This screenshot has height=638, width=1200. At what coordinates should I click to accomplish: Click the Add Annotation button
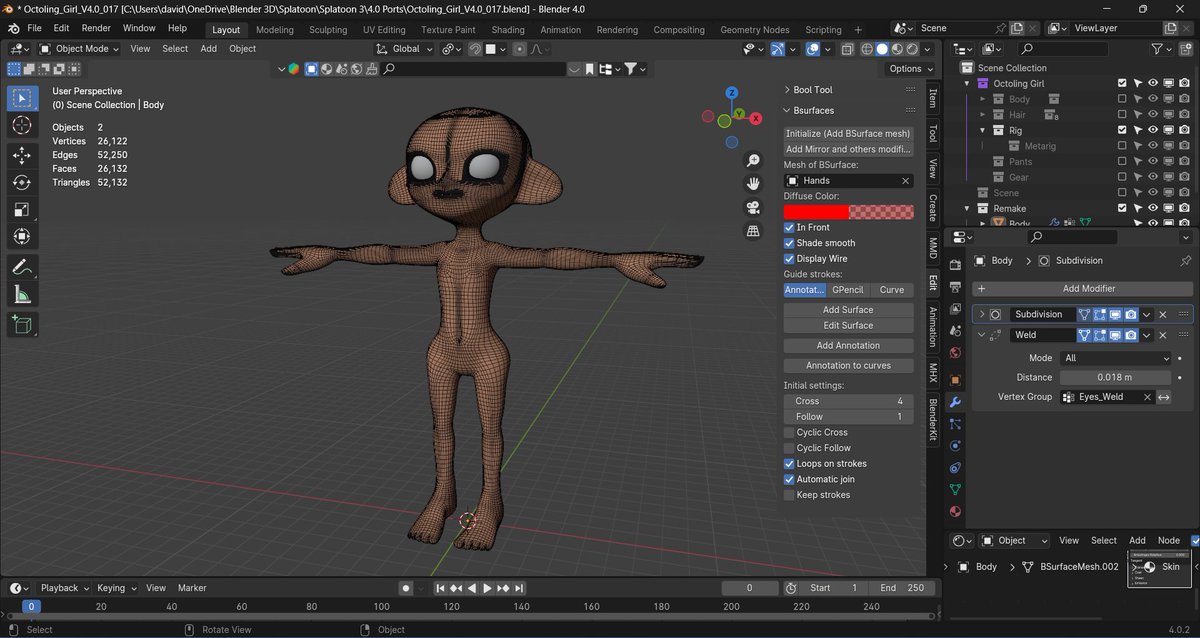click(x=848, y=345)
